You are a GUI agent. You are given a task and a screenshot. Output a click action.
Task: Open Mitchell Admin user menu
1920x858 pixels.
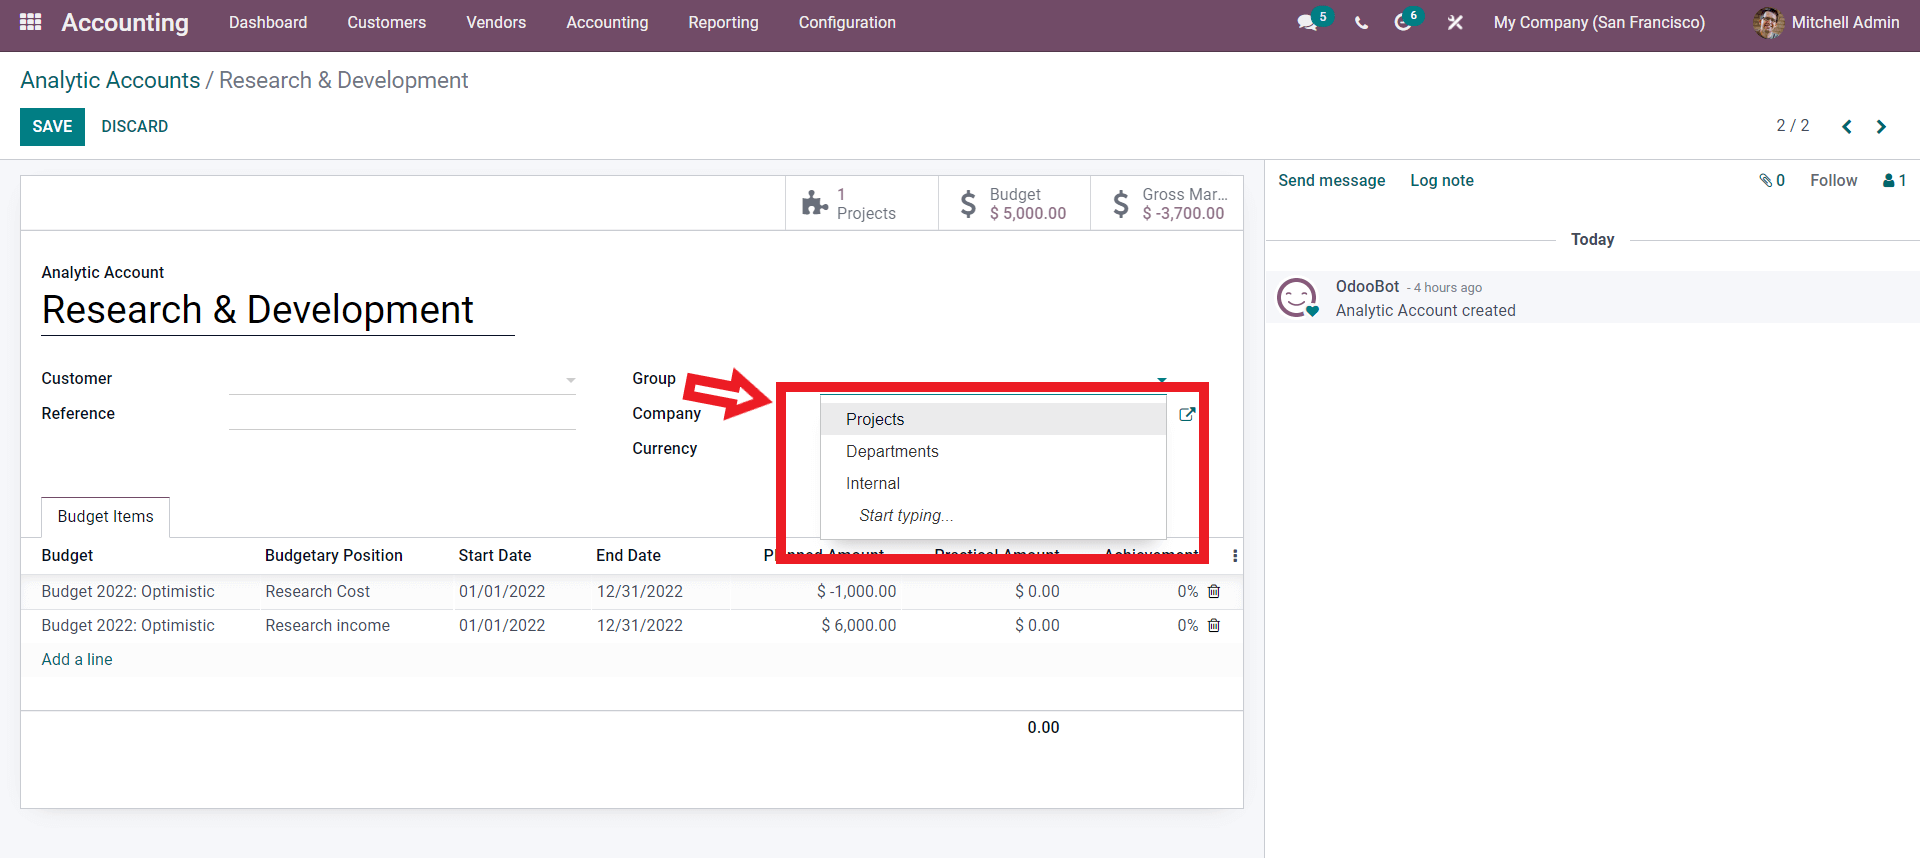tap(1826, 22)
